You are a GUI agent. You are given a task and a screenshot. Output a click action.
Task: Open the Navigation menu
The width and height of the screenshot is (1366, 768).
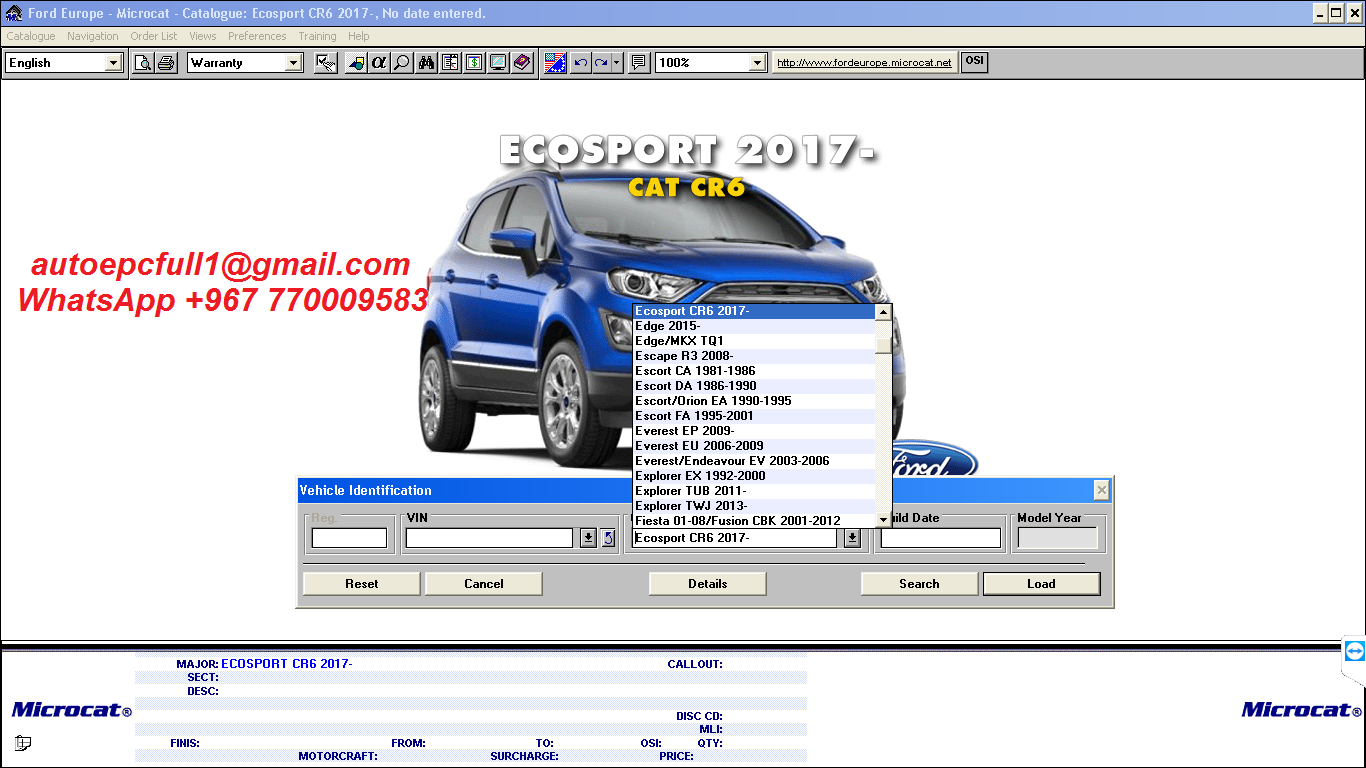93,36
